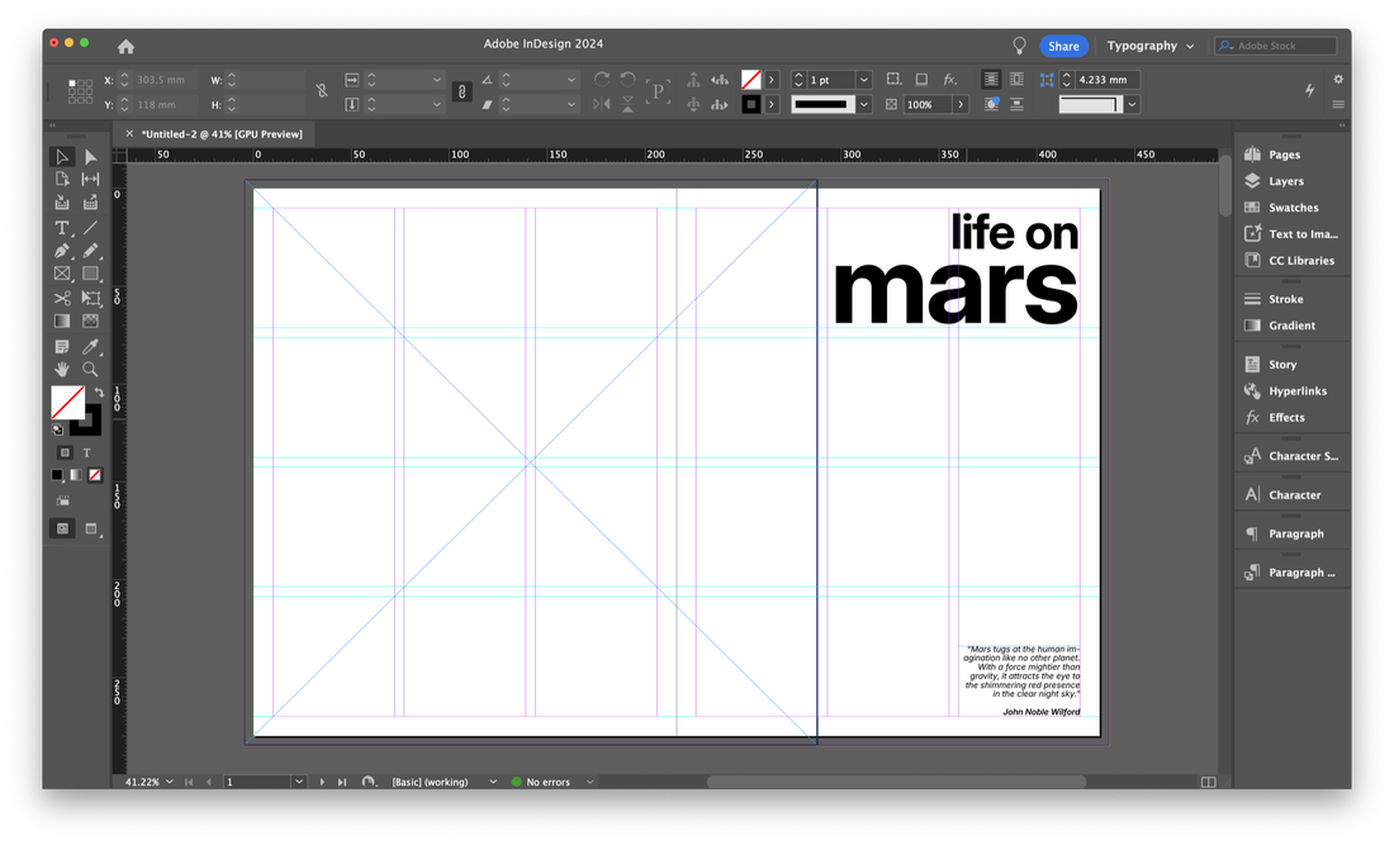The image size is (1394, 845).
Task: Select the Pen tool
Action: coord(62,251)
